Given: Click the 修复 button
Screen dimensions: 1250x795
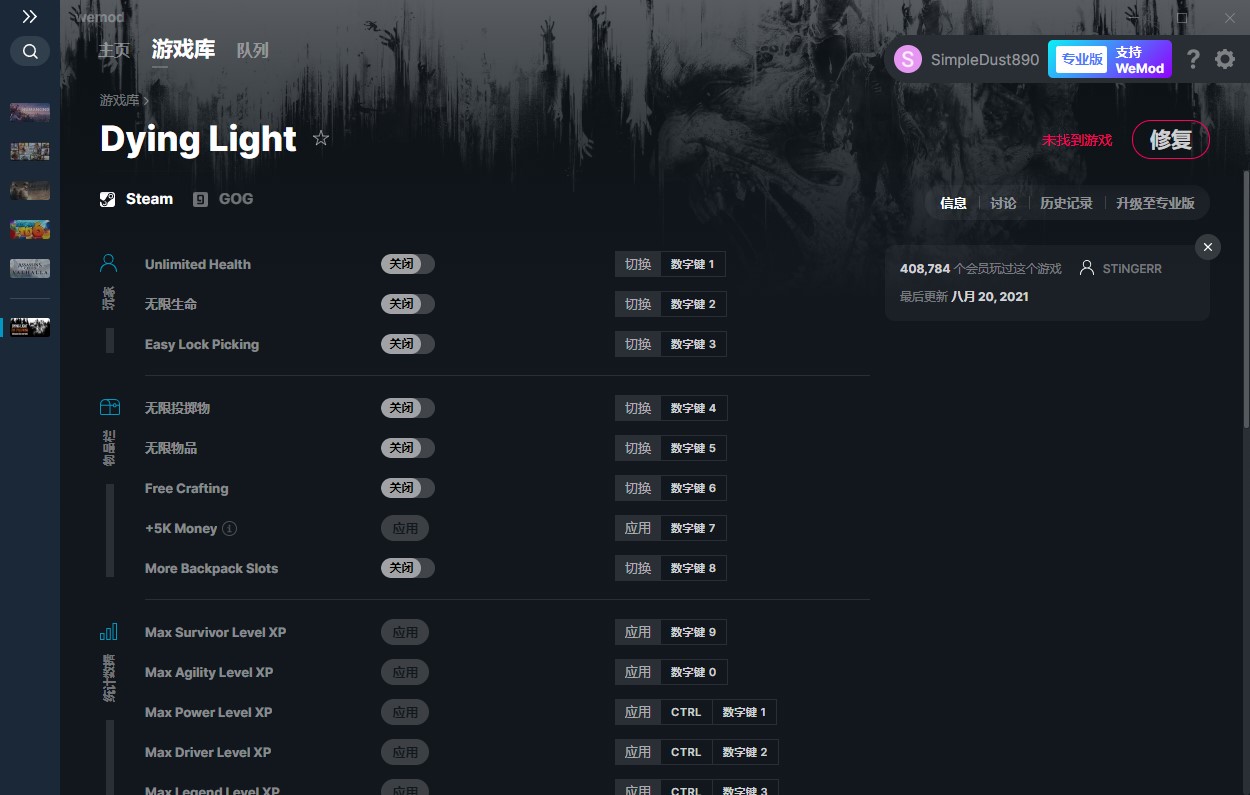Looking at the screenshot, I should (x=1170, y=140).
